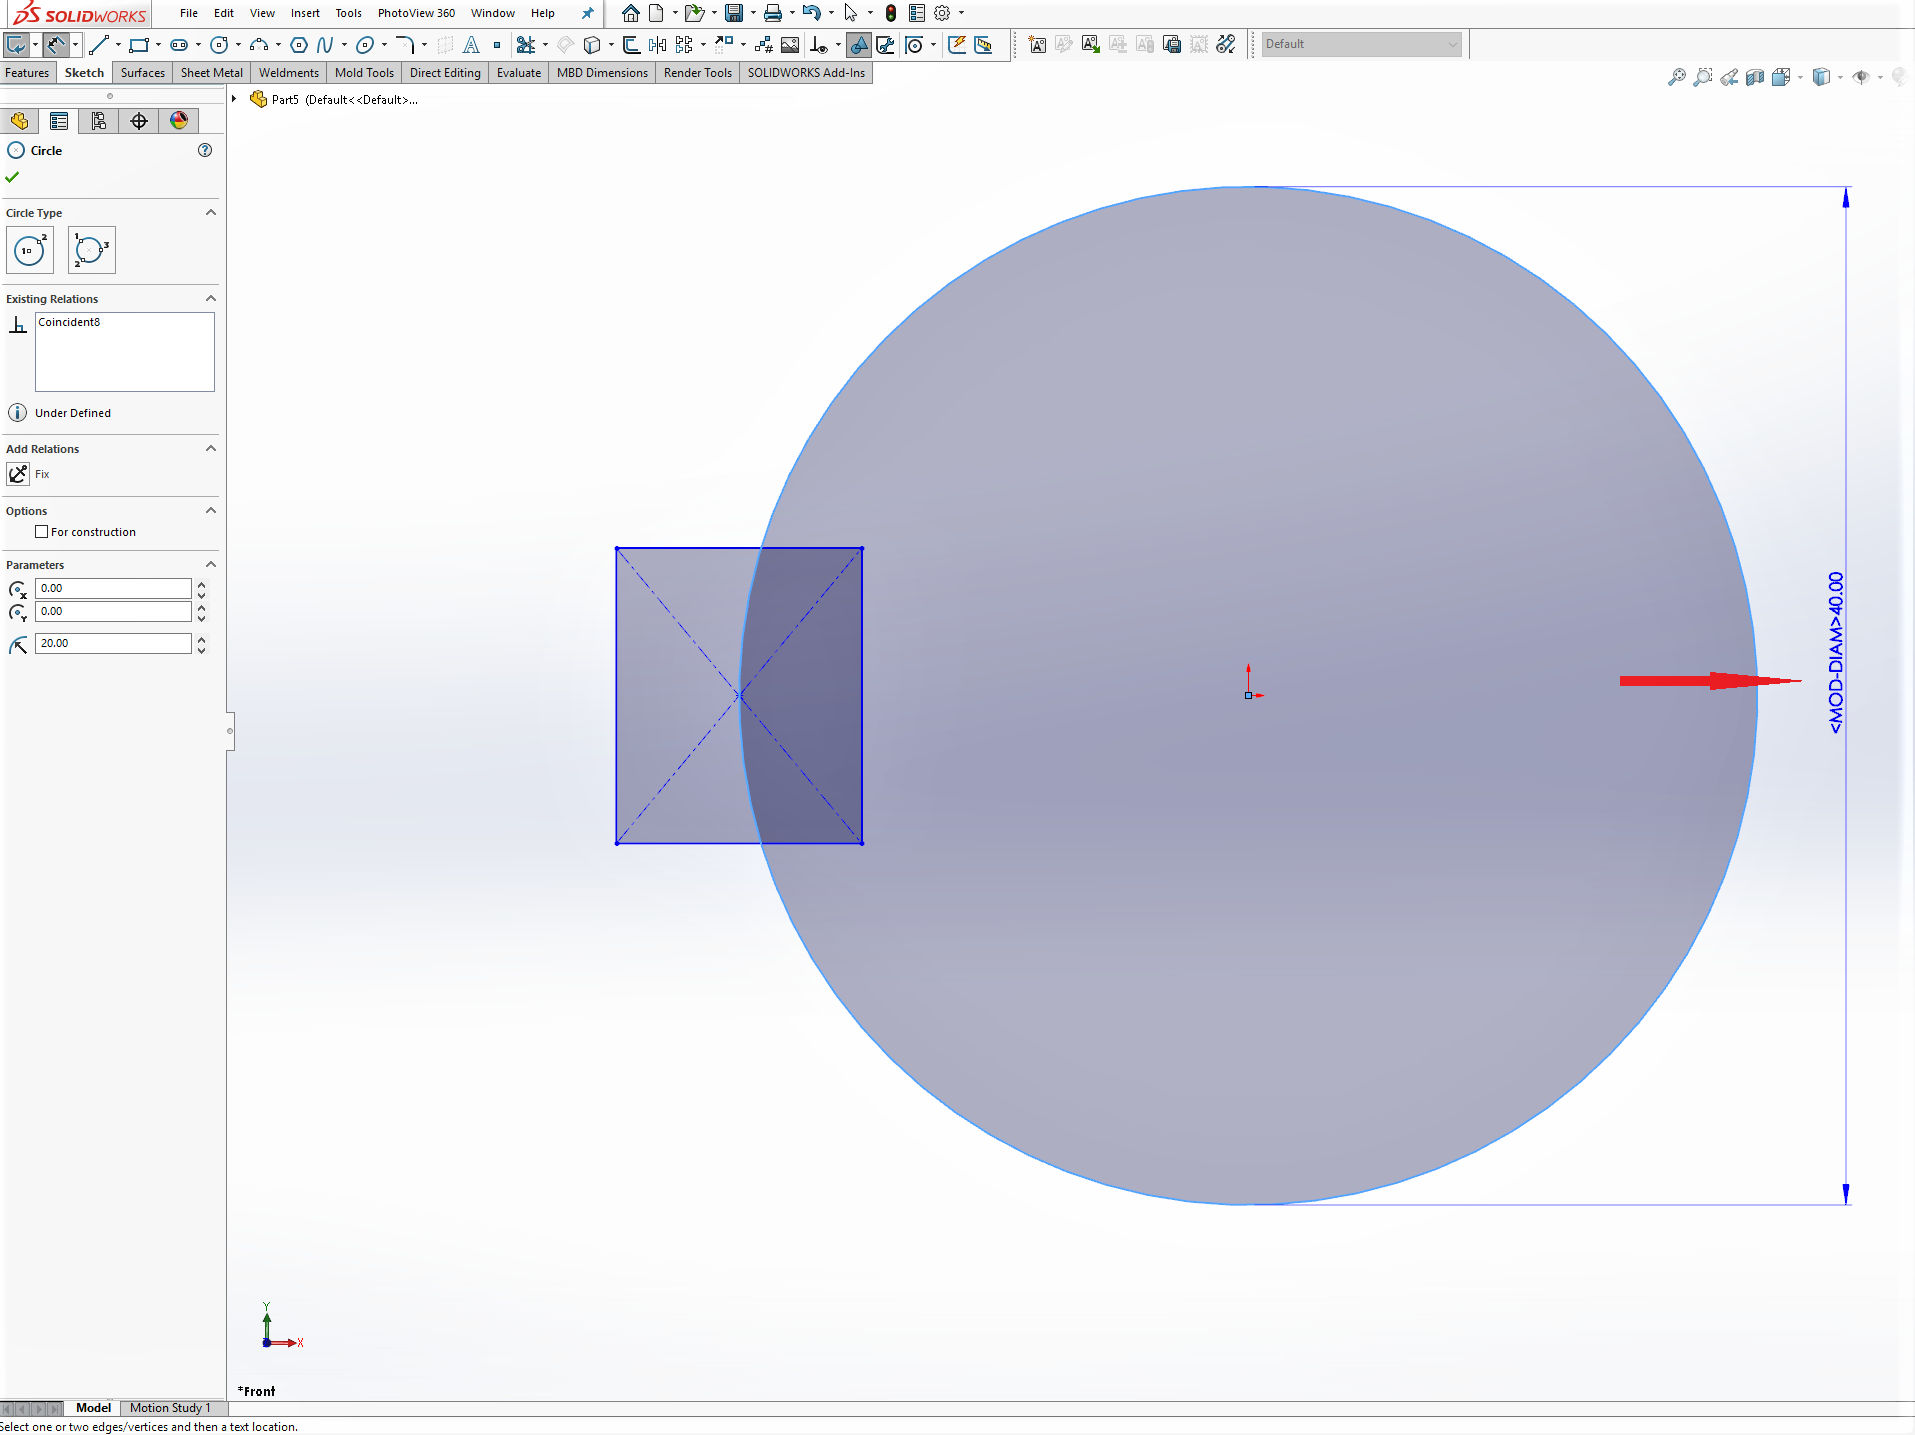Open the Insert menu

click(x=305, y=13)
